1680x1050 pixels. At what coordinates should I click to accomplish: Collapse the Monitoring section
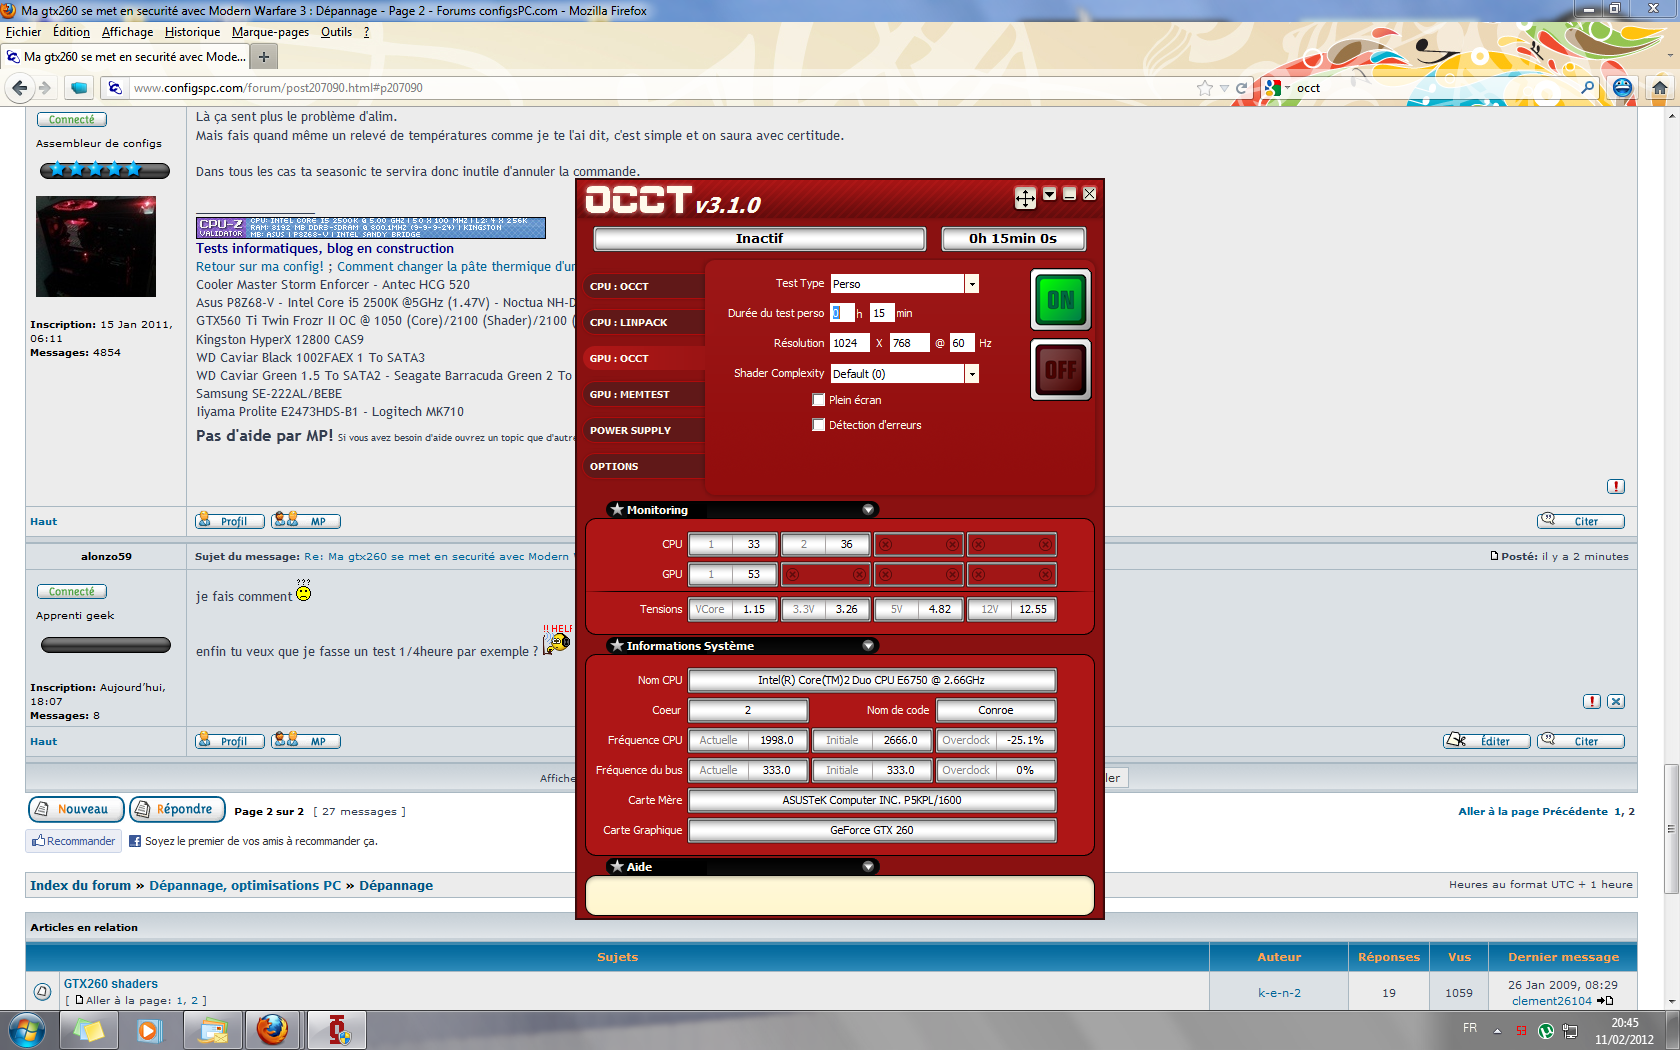868,510
